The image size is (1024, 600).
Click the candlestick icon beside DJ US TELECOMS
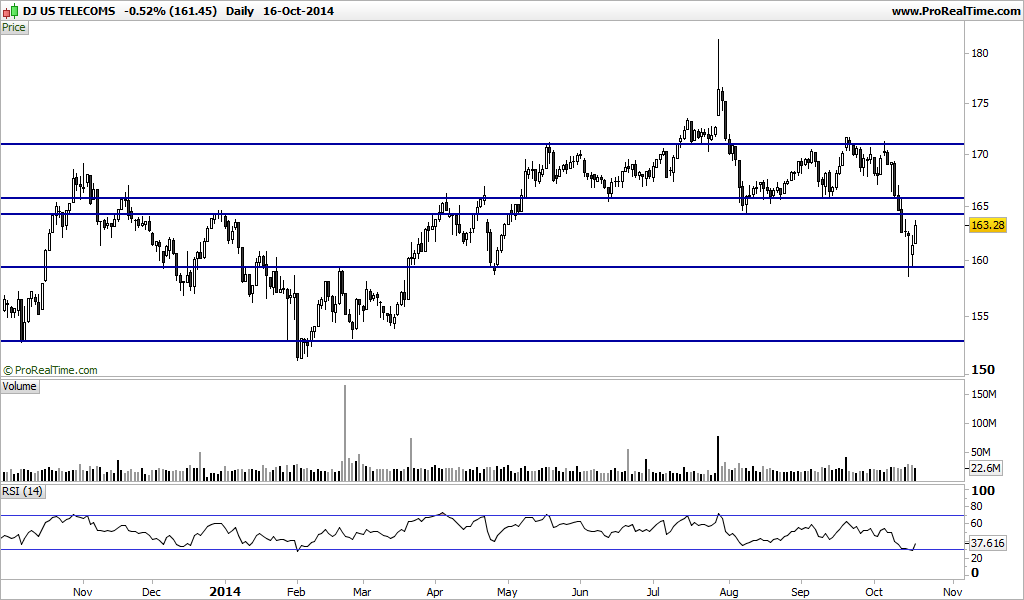point(10,10)
